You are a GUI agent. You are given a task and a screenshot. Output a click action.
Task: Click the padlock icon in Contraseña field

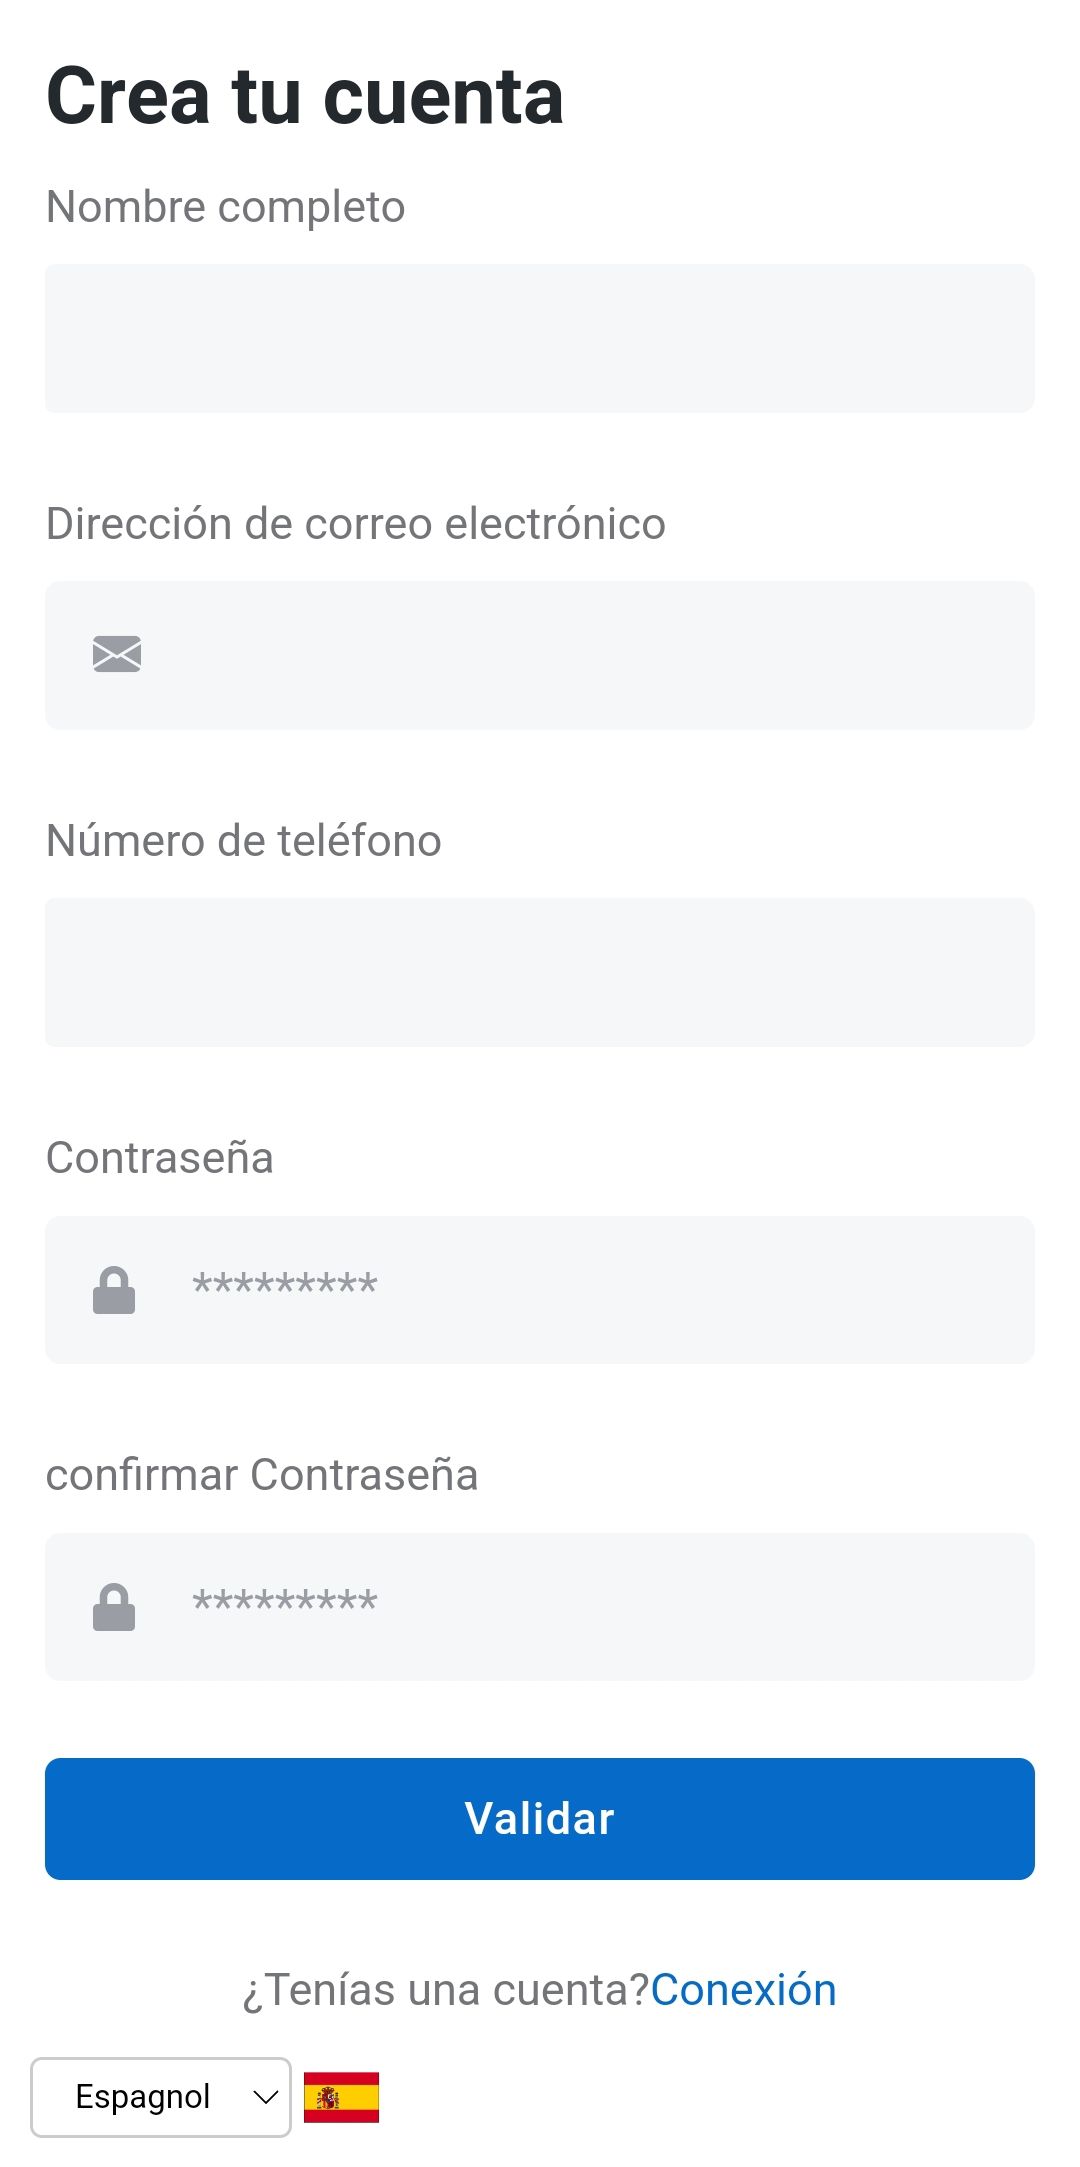click(114, 1290)
